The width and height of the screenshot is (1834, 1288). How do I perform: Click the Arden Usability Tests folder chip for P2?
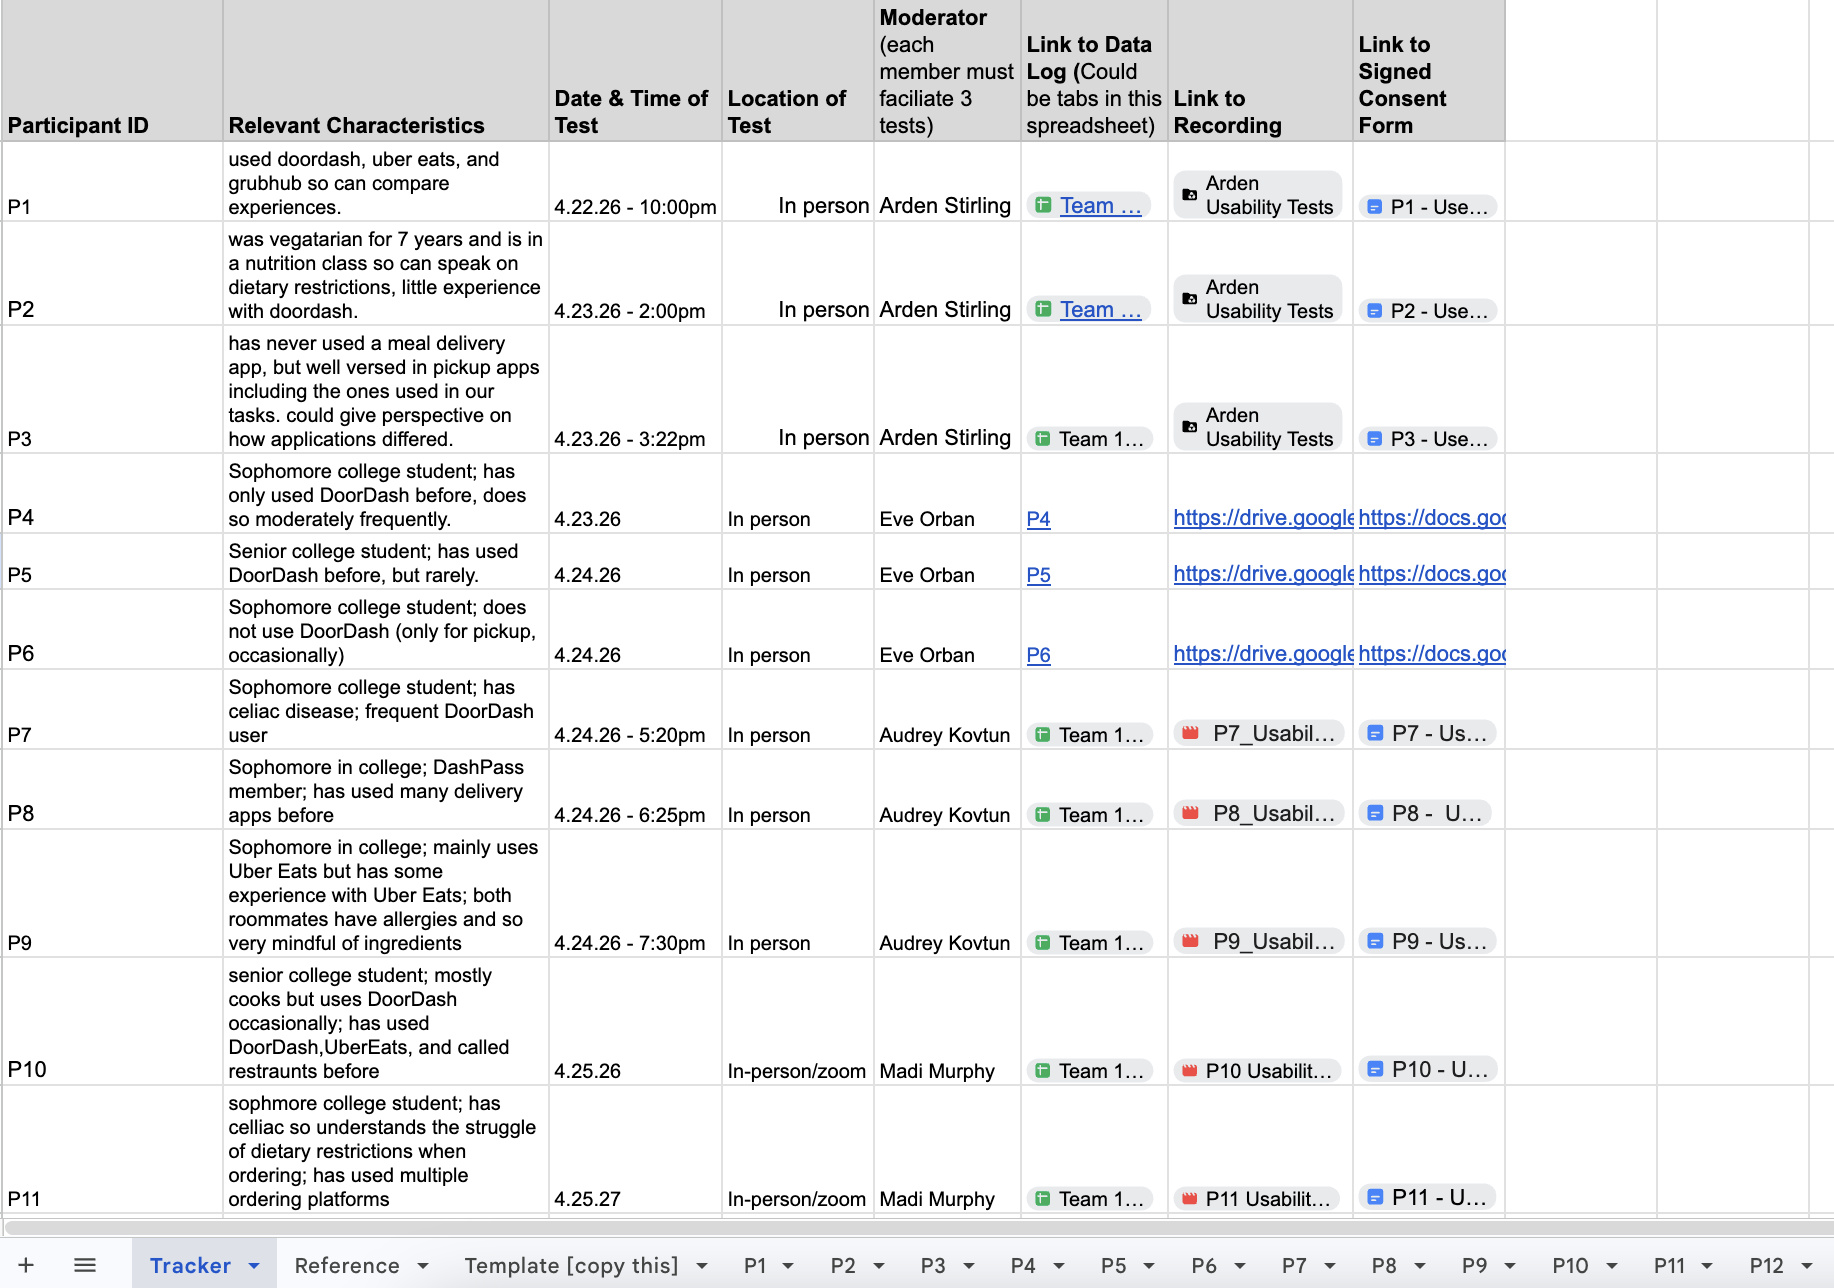(x=1257, y=299)
